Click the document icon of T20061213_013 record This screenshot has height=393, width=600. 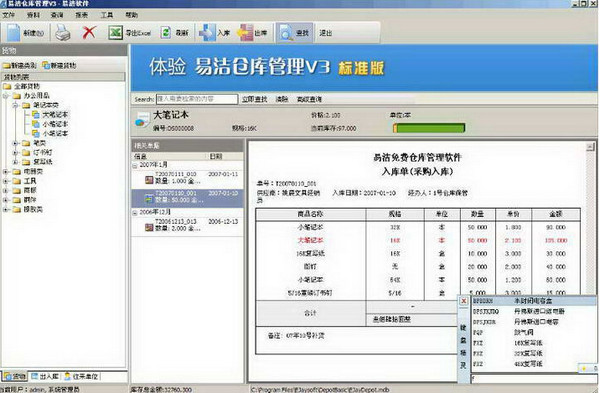(x=149, y=227)
